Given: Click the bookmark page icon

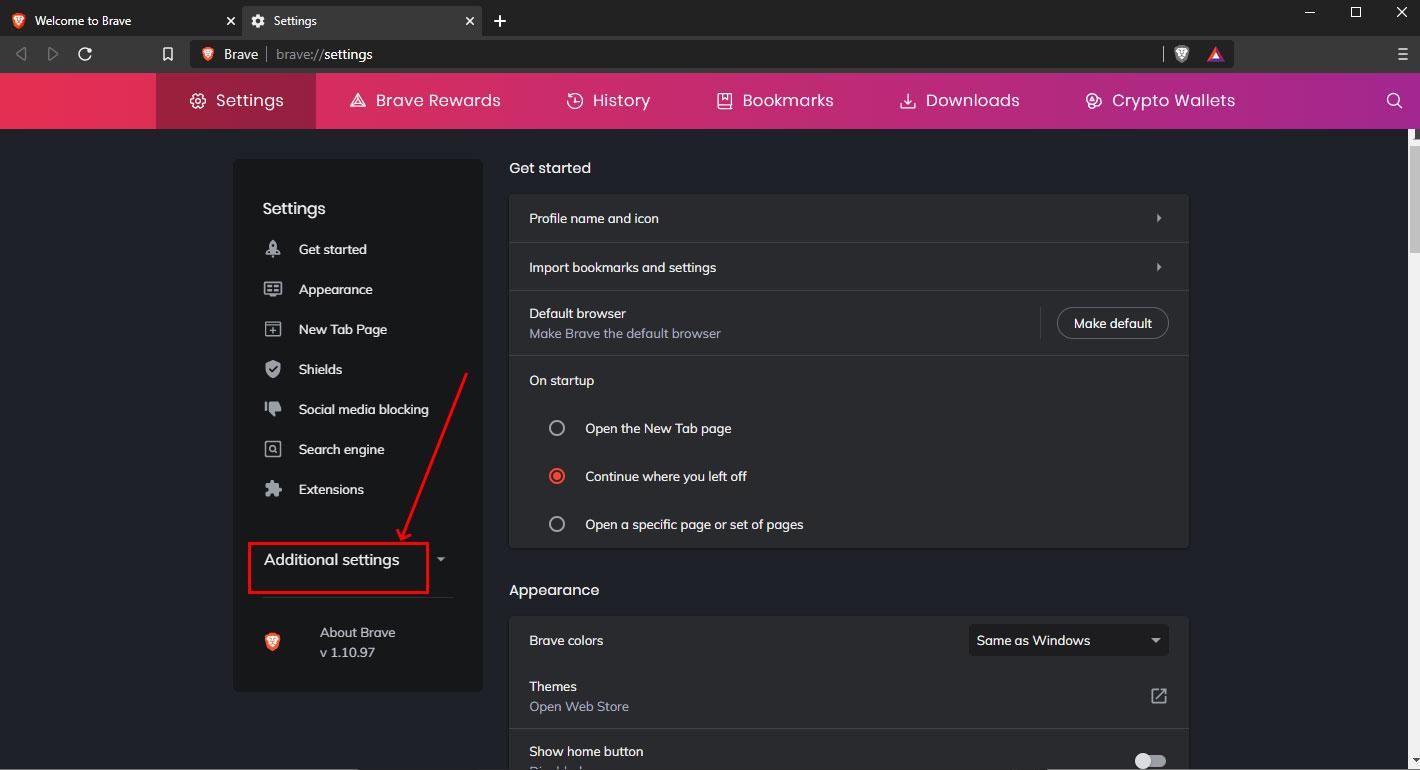Looking at the screenshot, I should [168, 54].
